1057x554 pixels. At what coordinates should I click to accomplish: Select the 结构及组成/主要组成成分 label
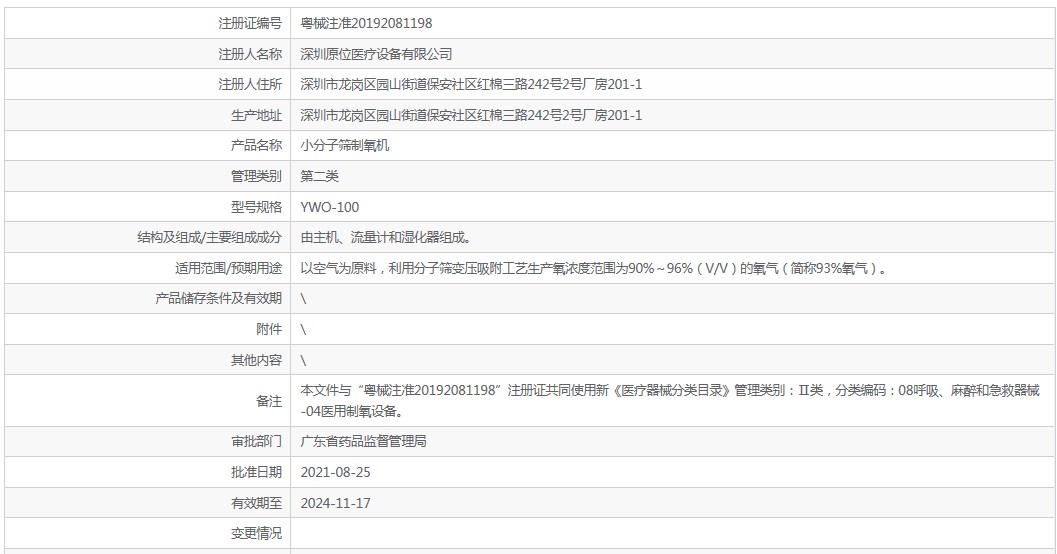pyautogui.click(x=210, y=237)
